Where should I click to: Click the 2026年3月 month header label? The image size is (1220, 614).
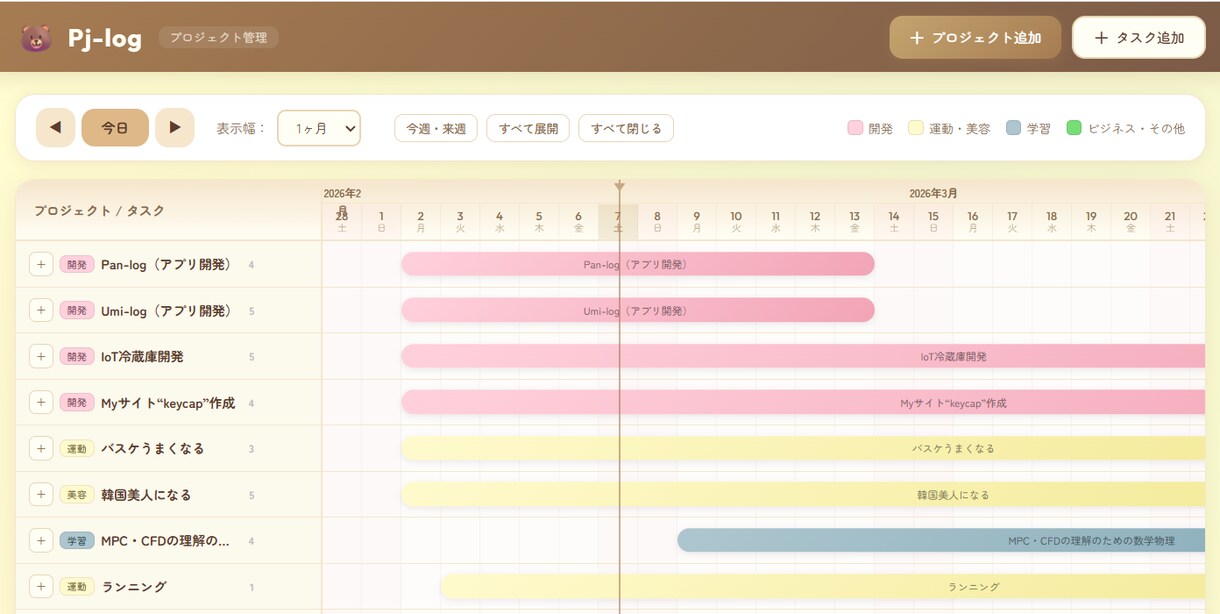(x=933, y=193)
